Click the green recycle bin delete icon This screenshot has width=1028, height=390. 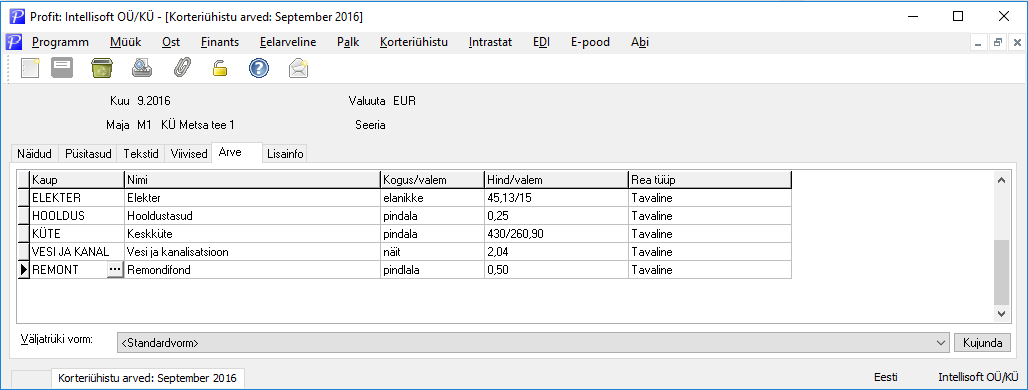102,68
